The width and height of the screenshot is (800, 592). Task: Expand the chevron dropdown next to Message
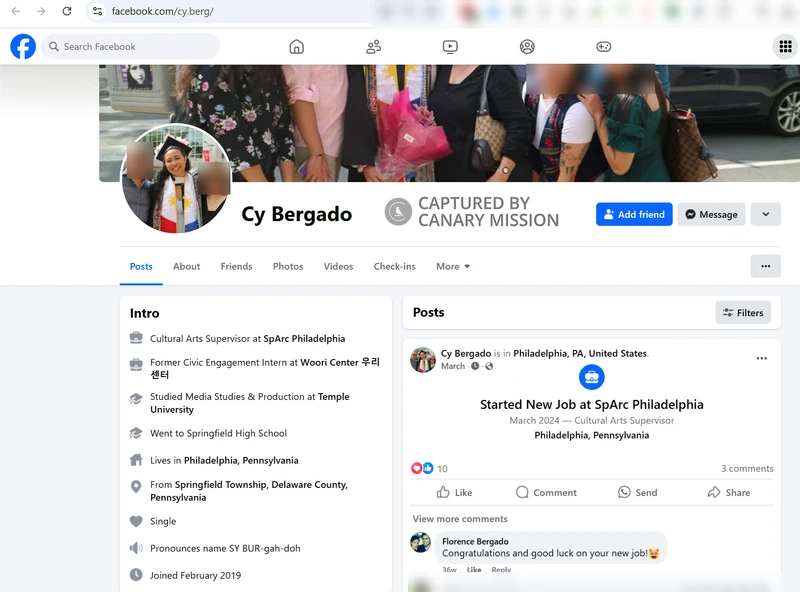point(765,214)
